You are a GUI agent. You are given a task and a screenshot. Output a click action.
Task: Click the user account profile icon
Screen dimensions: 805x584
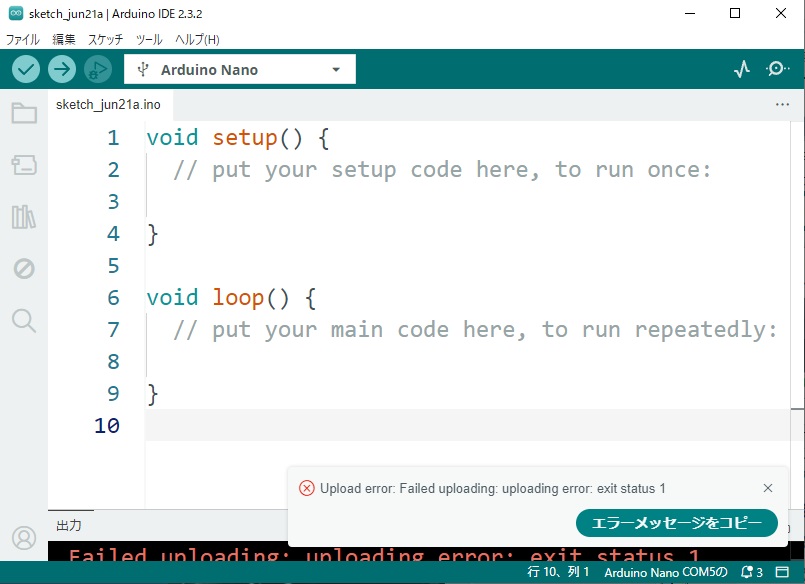(24, 538)
